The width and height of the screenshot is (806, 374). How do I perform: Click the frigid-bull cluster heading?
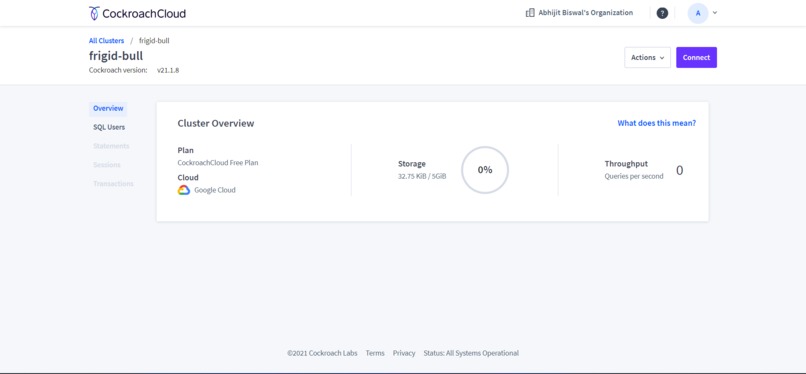(116, 55)
